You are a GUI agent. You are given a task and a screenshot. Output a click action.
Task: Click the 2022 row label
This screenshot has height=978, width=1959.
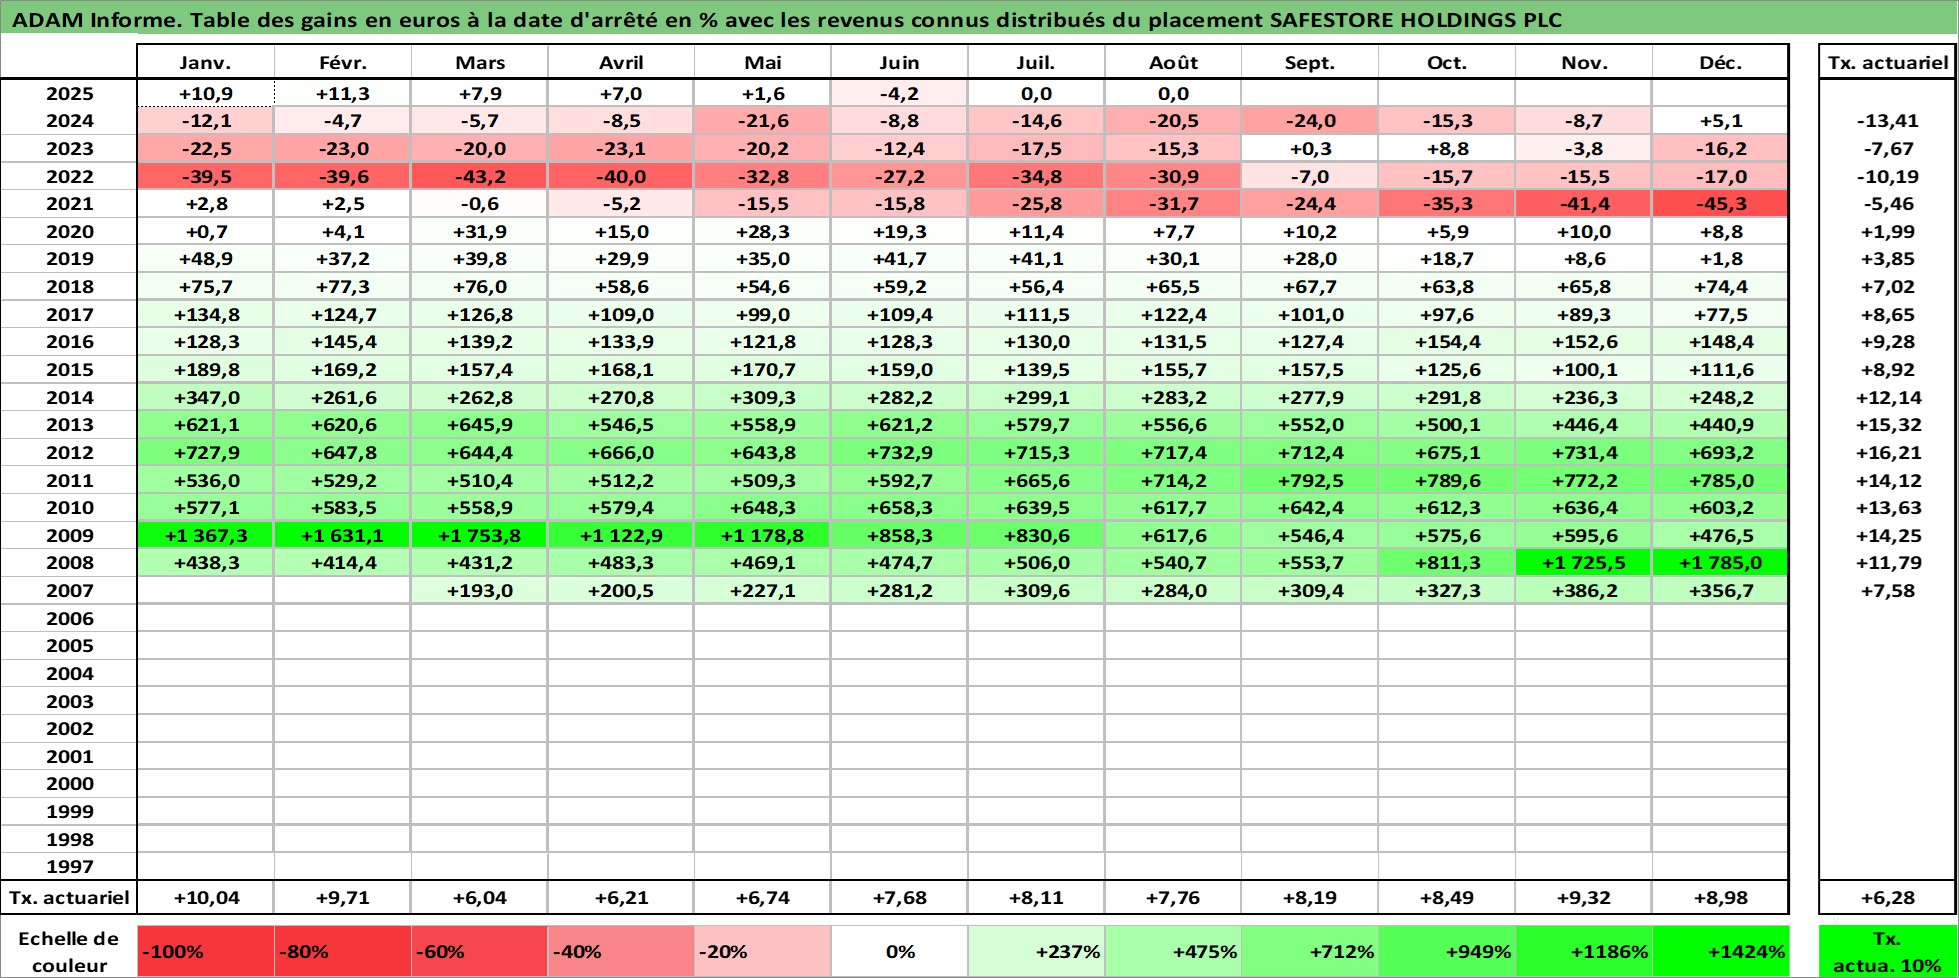pyautogui.click(x=69, y=176)
